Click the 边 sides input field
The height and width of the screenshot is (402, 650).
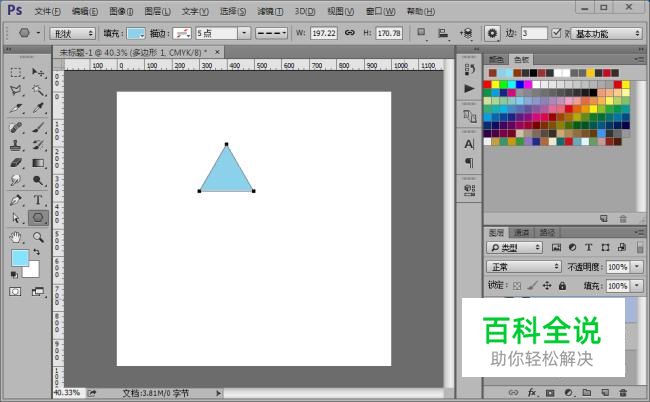tap(534, 33)
